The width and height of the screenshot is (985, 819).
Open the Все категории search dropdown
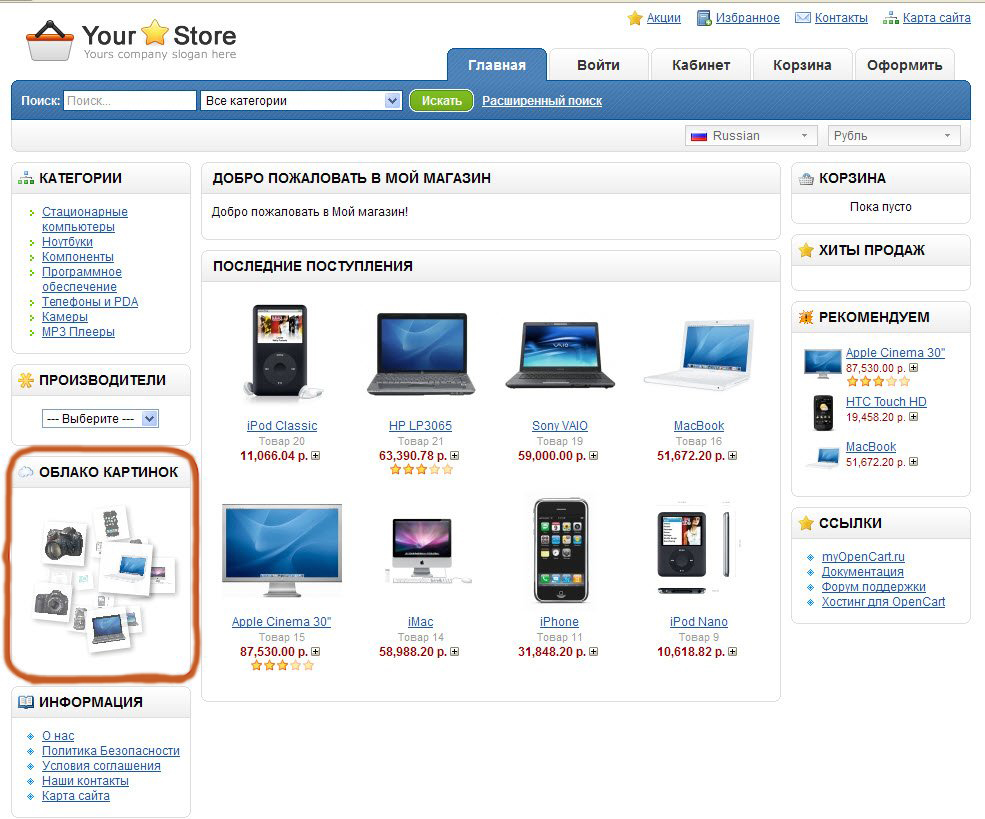(301, 100)
